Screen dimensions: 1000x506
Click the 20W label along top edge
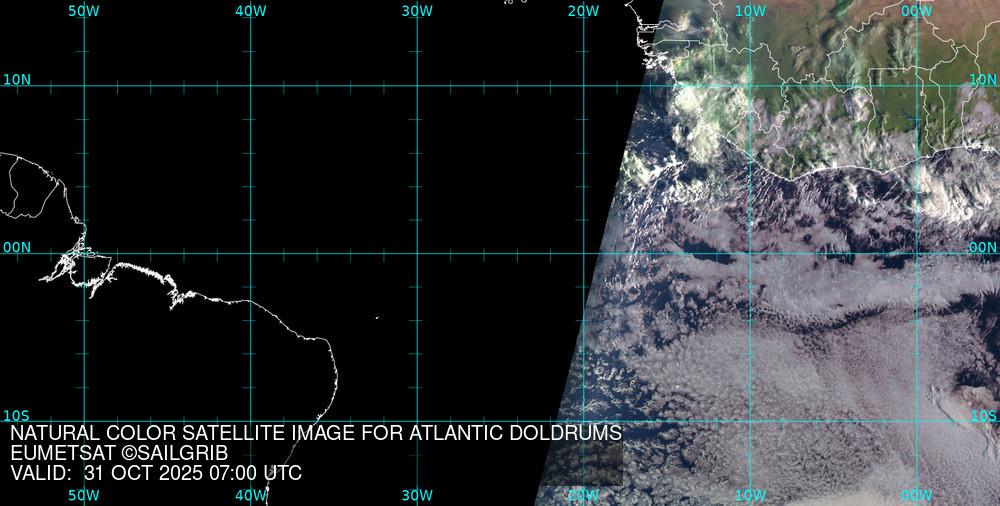click(x=583, y=10)
